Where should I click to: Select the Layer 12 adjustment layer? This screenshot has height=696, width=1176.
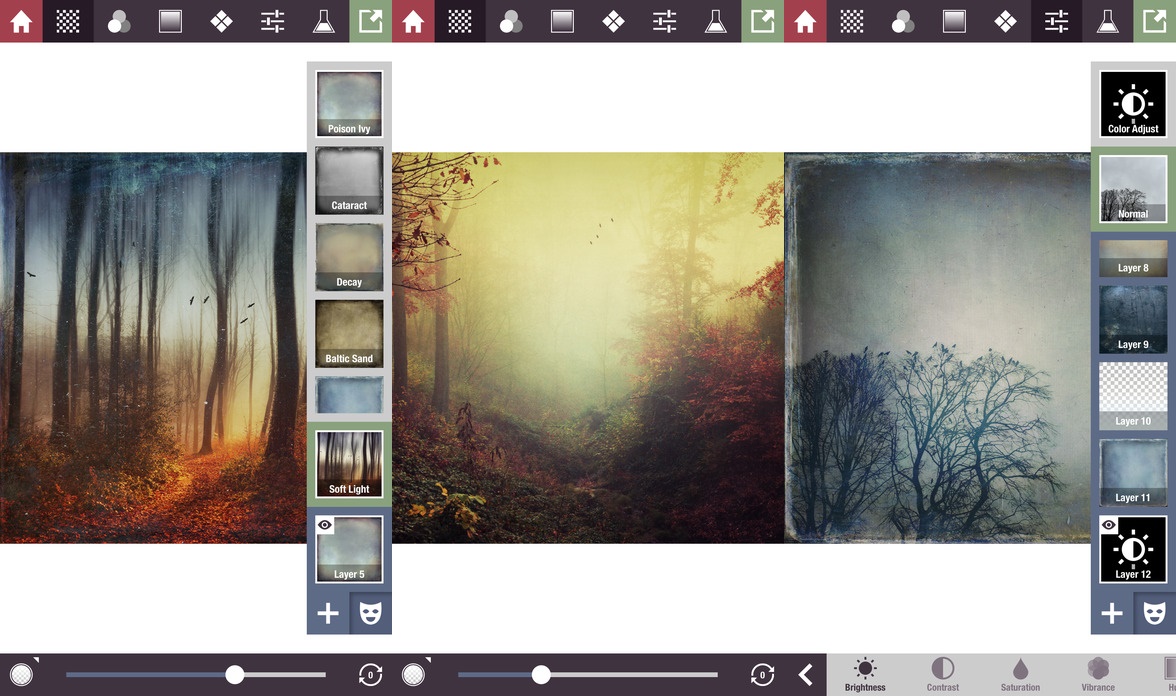tap(1132, 549)
